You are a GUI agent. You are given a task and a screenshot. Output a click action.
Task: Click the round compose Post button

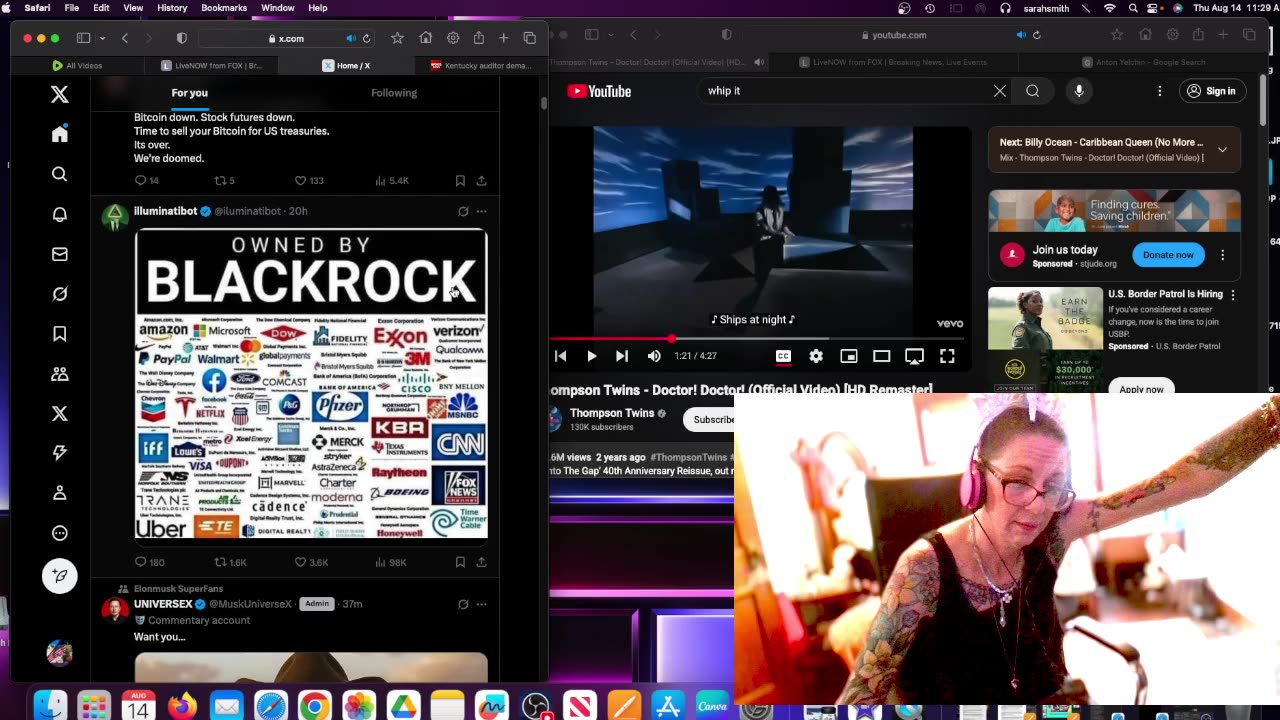coord(60,575)
